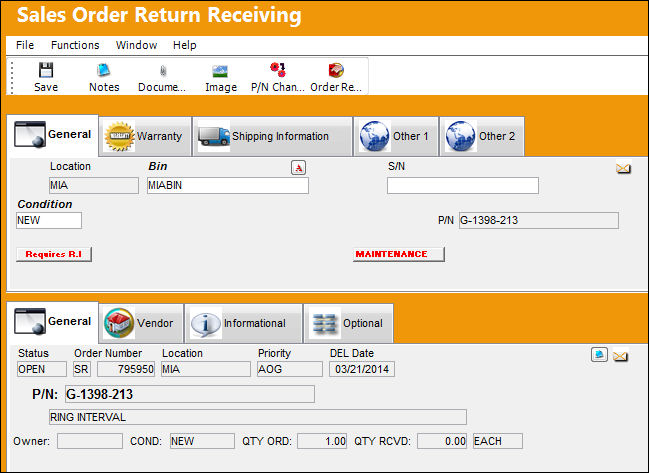Click the upper P/N field G-1398-213
Image resolution: width=649 pixels, height=473 pixels.
pos(539,220)
